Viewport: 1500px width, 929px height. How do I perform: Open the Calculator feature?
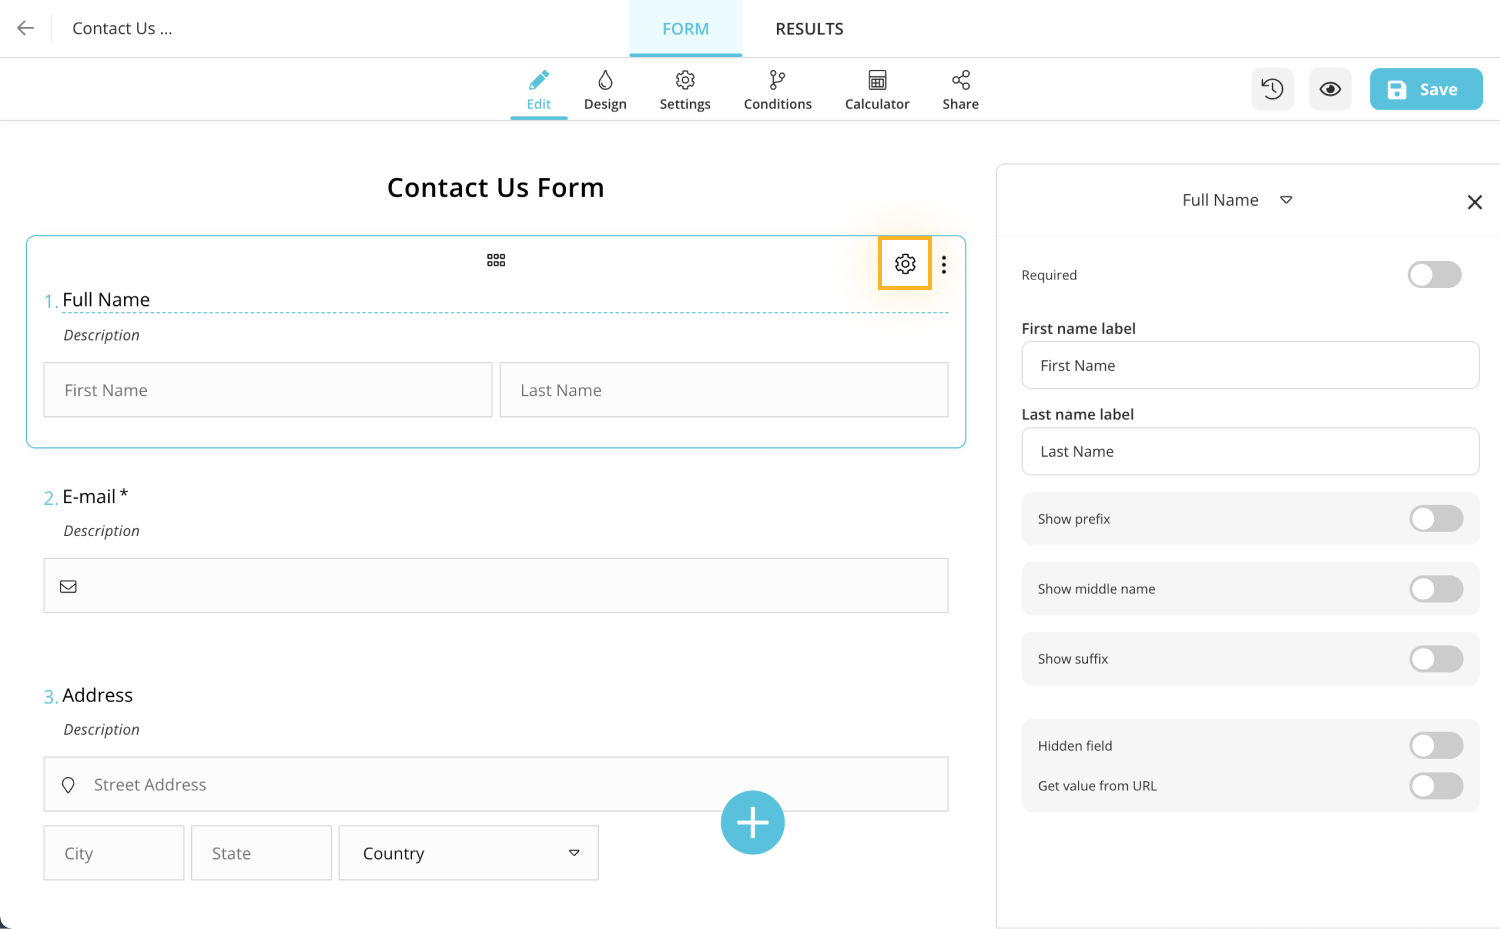[876, 89]
